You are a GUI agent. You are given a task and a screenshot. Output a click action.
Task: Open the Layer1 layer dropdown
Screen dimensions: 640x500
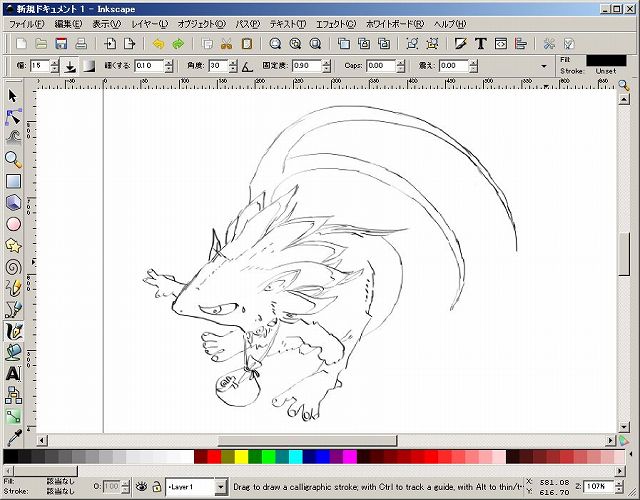click(196, 486)
